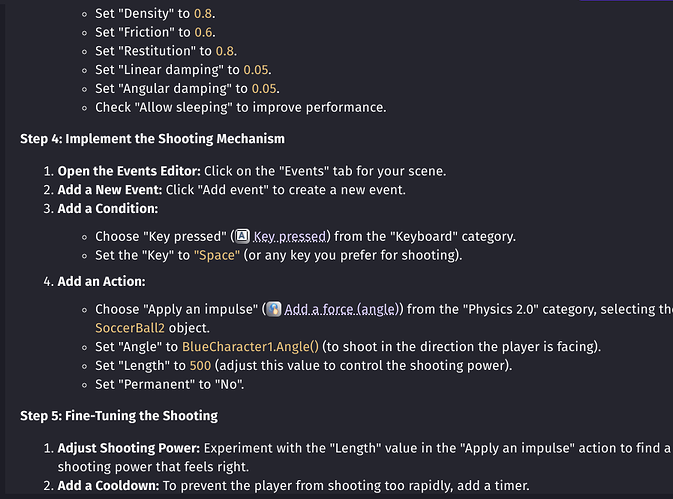Open the Add a force (angle) link
This screenshot has width=673, height=499.
click(341, 309)
